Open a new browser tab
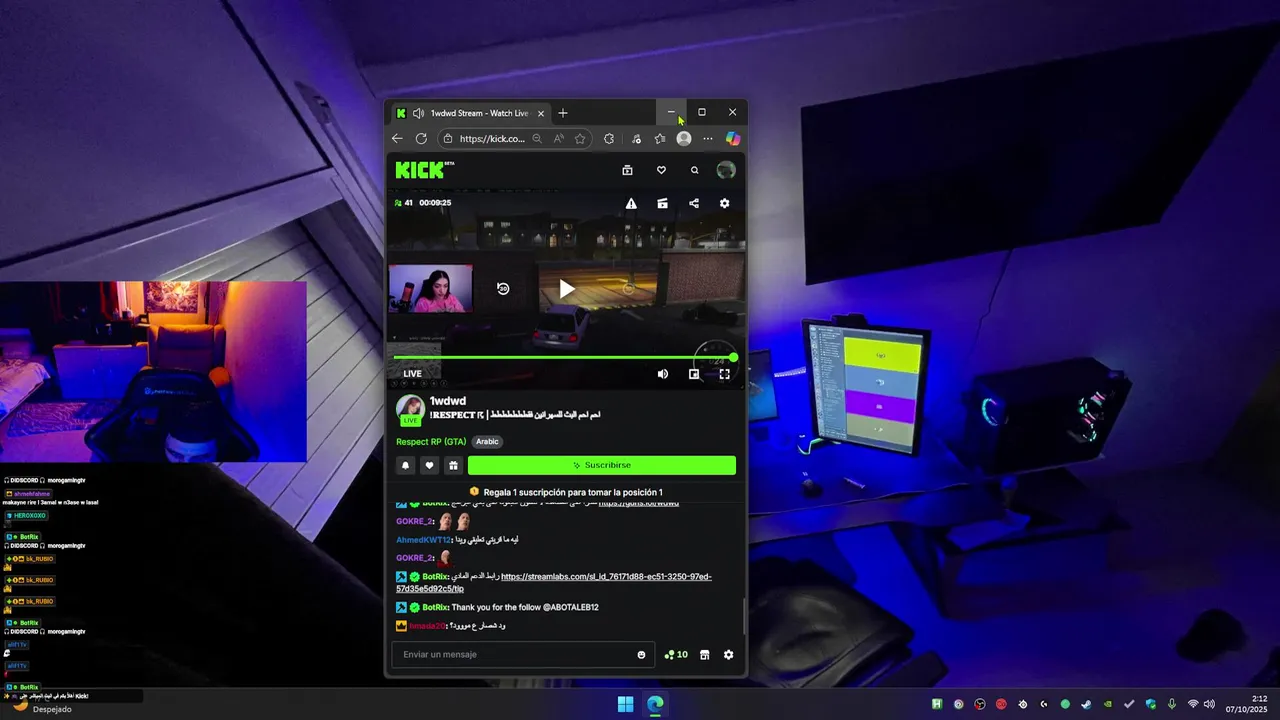The height and width of the screenshot is (720, 1280). [563, 113]
